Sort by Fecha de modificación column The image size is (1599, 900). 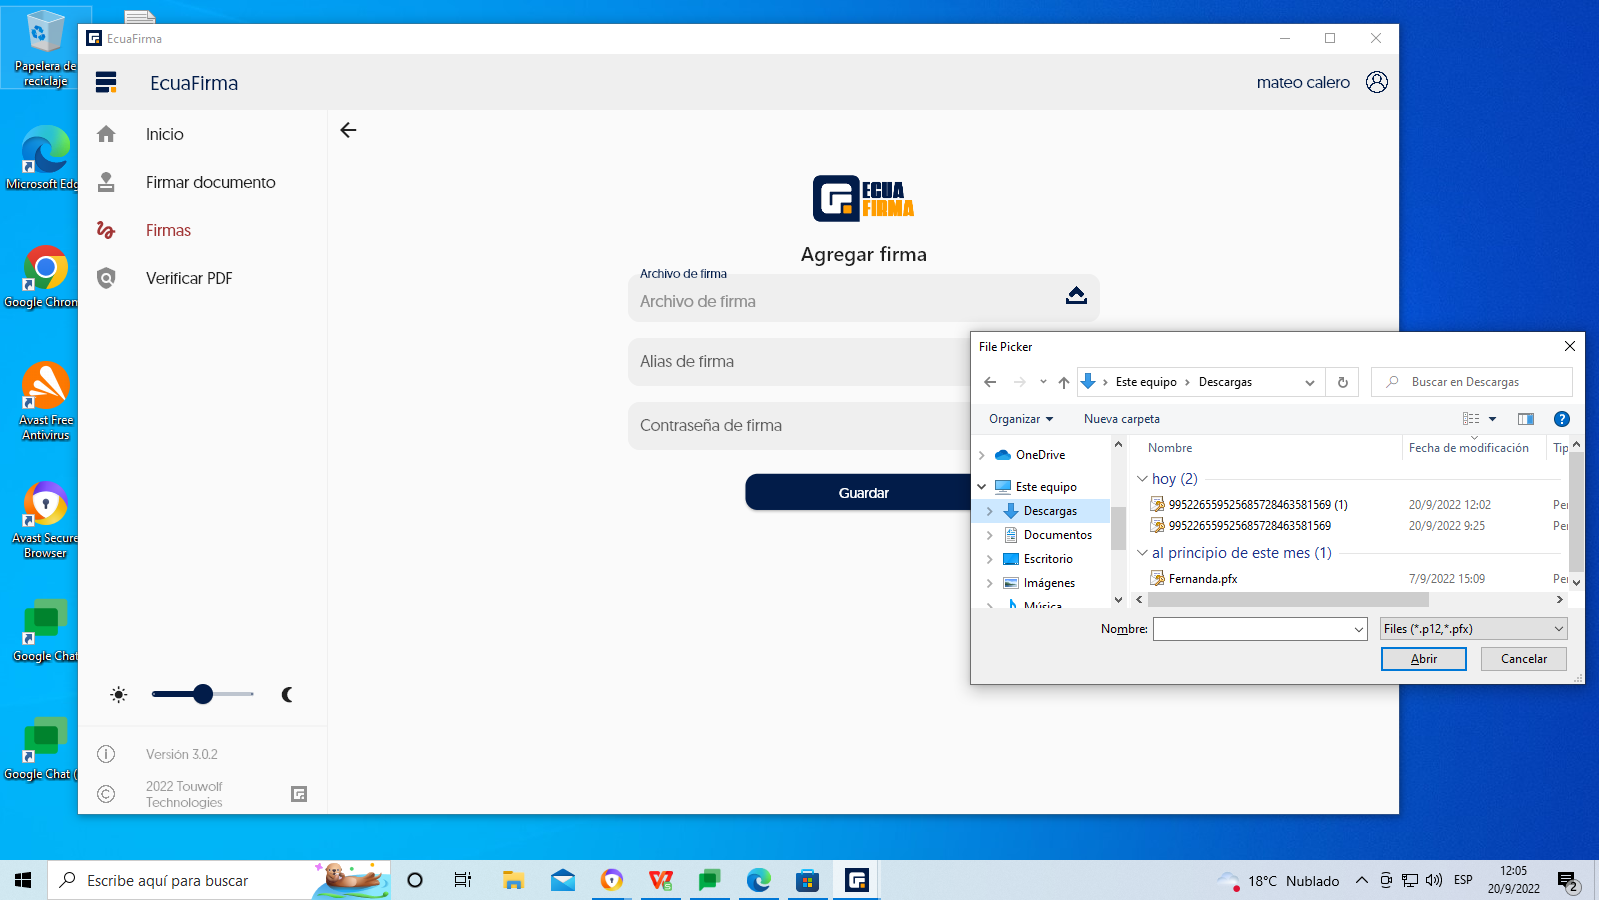[x=1468, y=448]
